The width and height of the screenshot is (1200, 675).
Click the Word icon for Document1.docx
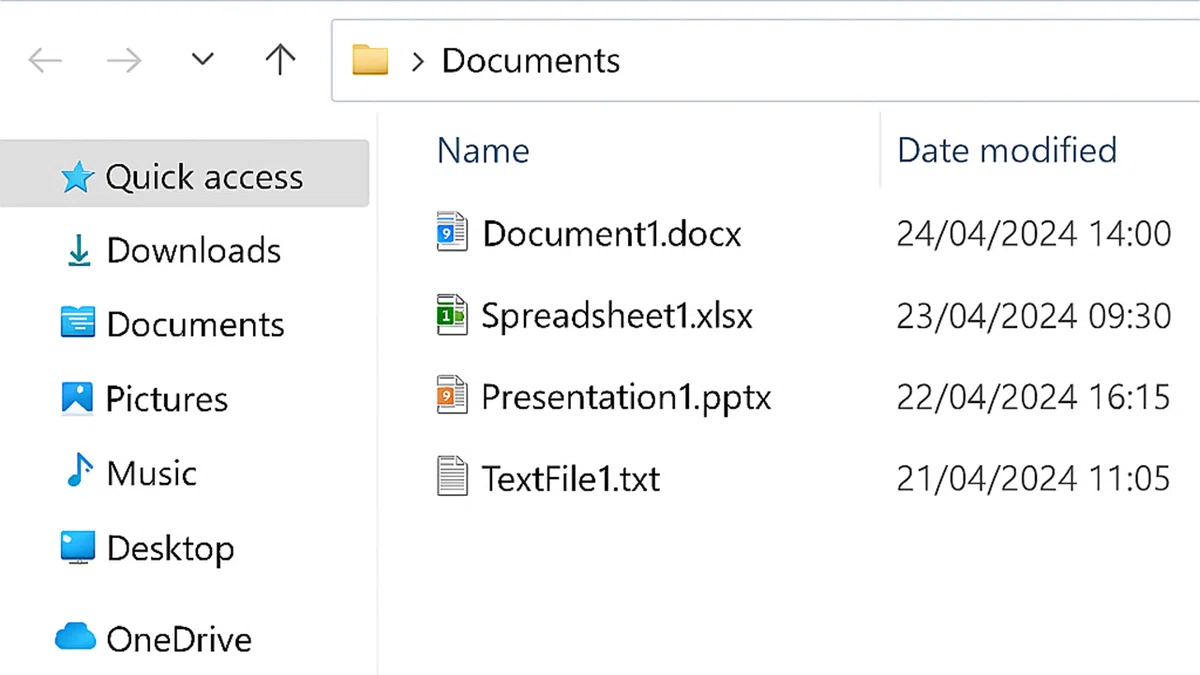452,232
